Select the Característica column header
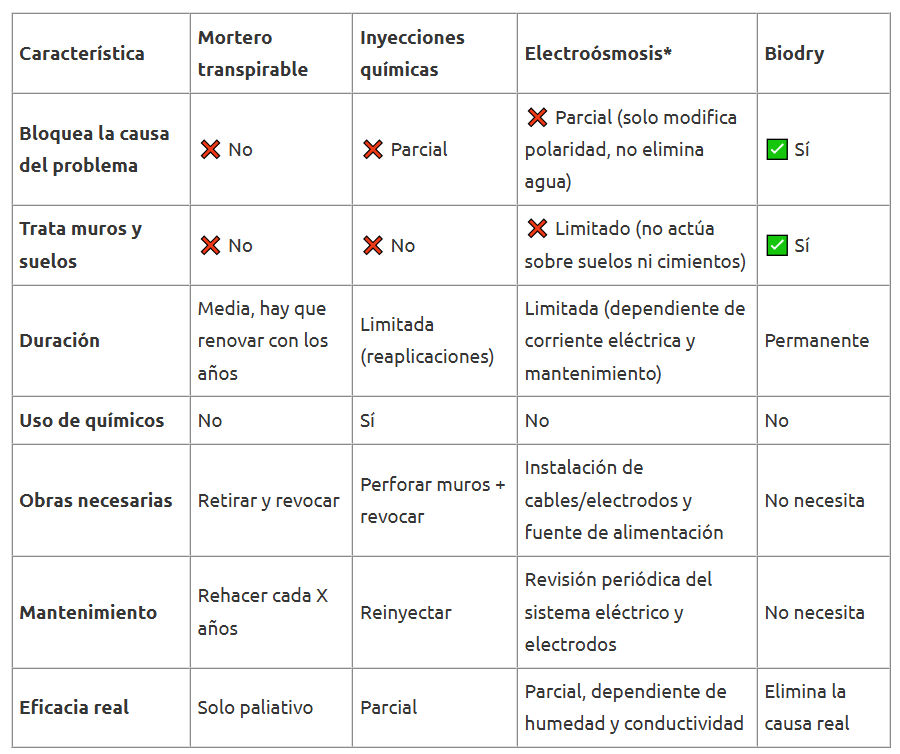Screen dimensions: 900x754 [x=82, y=54]
